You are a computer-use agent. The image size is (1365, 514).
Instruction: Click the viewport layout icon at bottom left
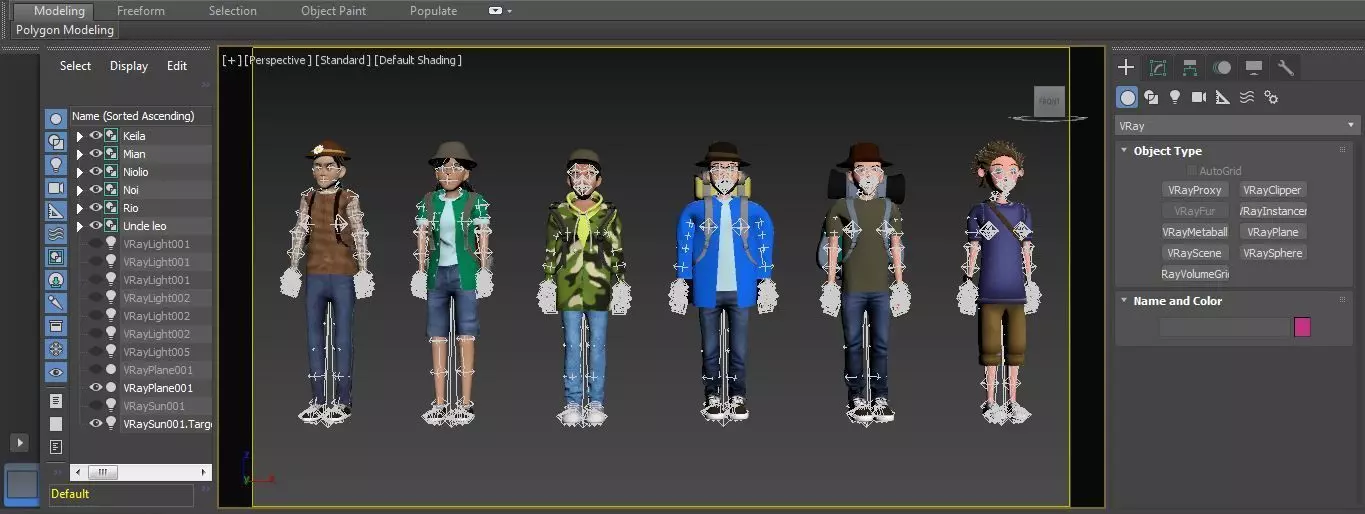(22, 486)
